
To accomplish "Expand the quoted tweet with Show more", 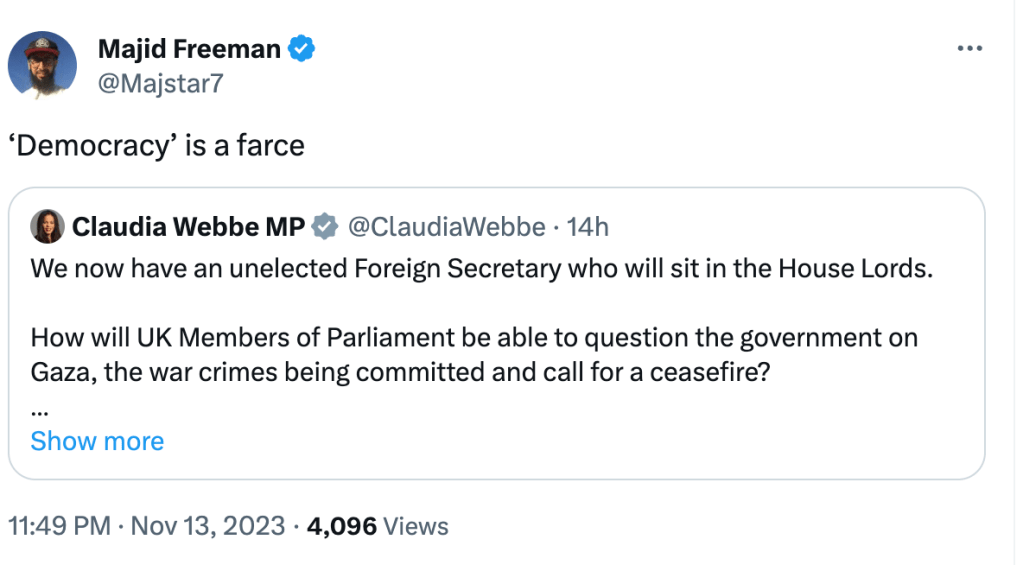I will (97, 441).
